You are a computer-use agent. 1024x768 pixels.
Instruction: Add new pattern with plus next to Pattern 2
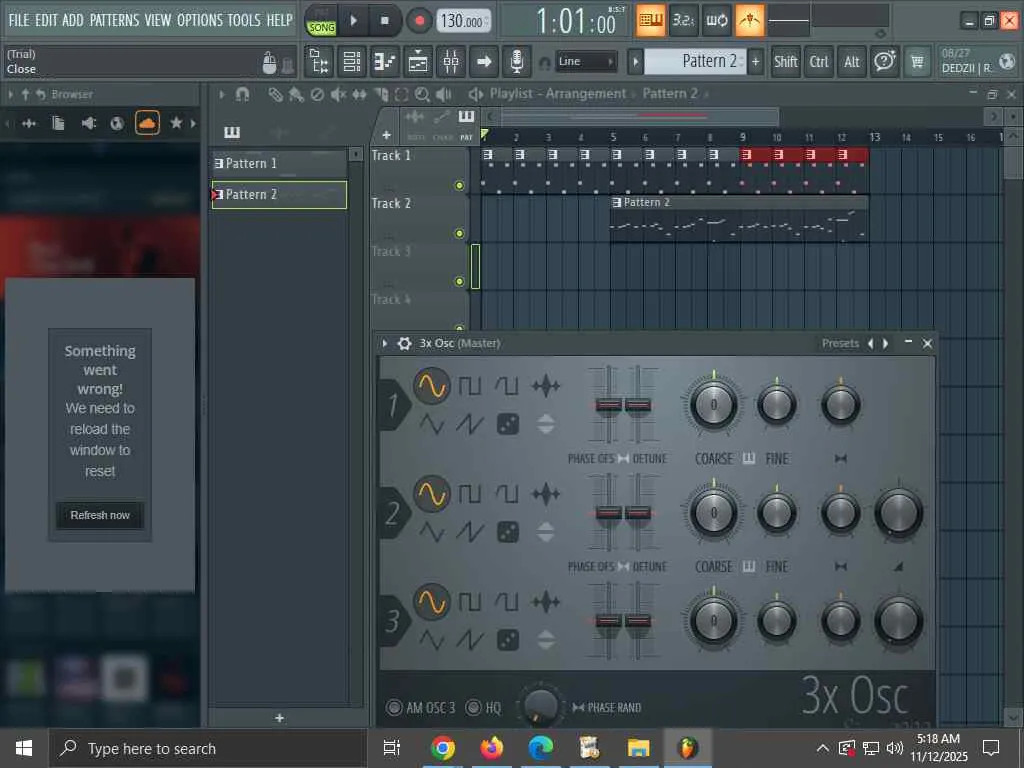(x=756, y=62)
